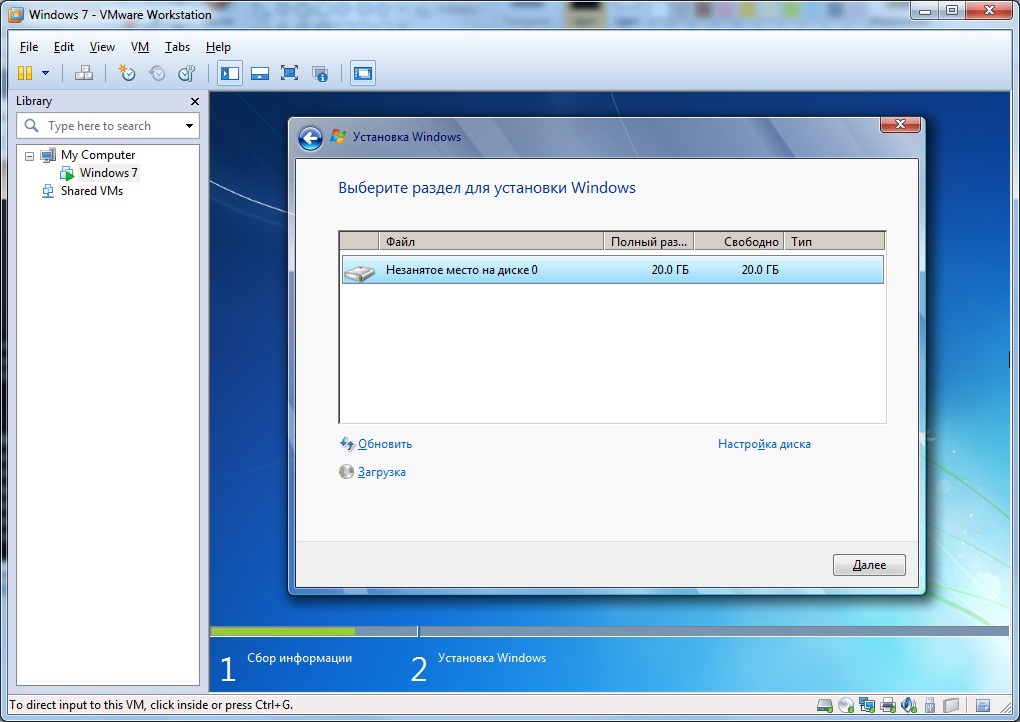Image resolution: width=1020 pixels, height=722 pixels.
Task: Click the USB device icon in status bar
Action: (x=928, y=706)
